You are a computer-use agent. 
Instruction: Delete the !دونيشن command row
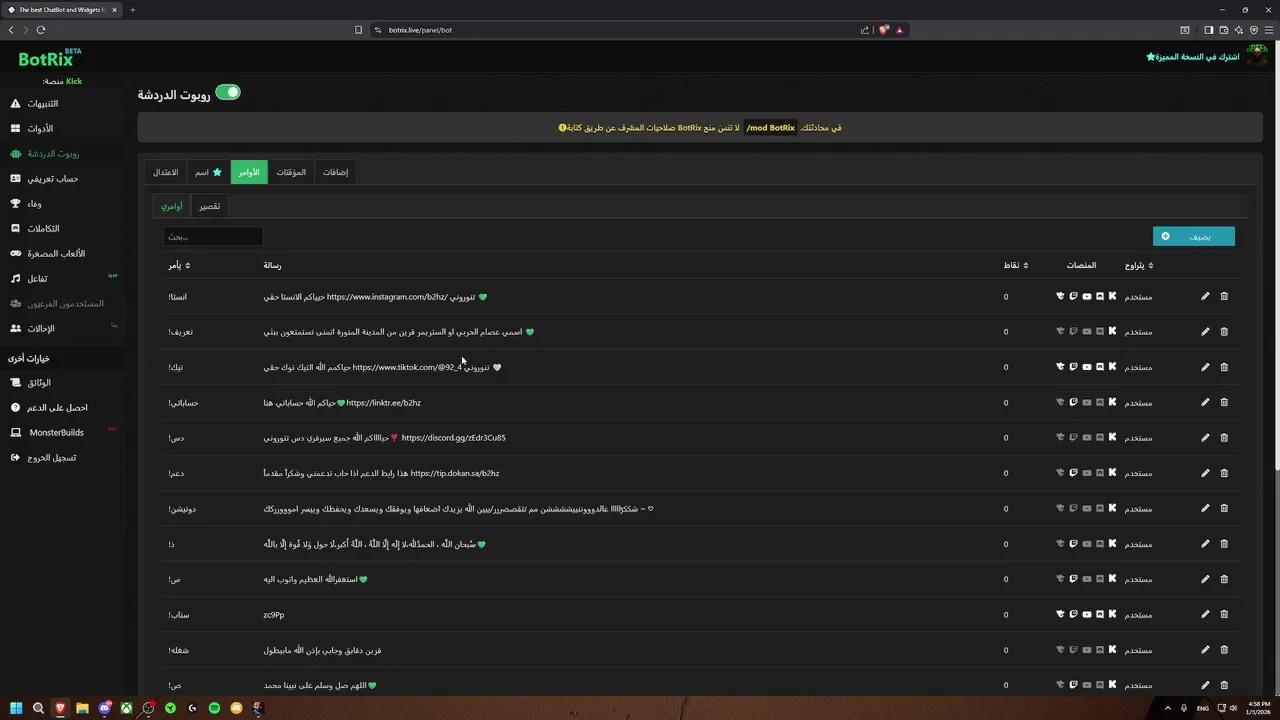coord(1224,508)
